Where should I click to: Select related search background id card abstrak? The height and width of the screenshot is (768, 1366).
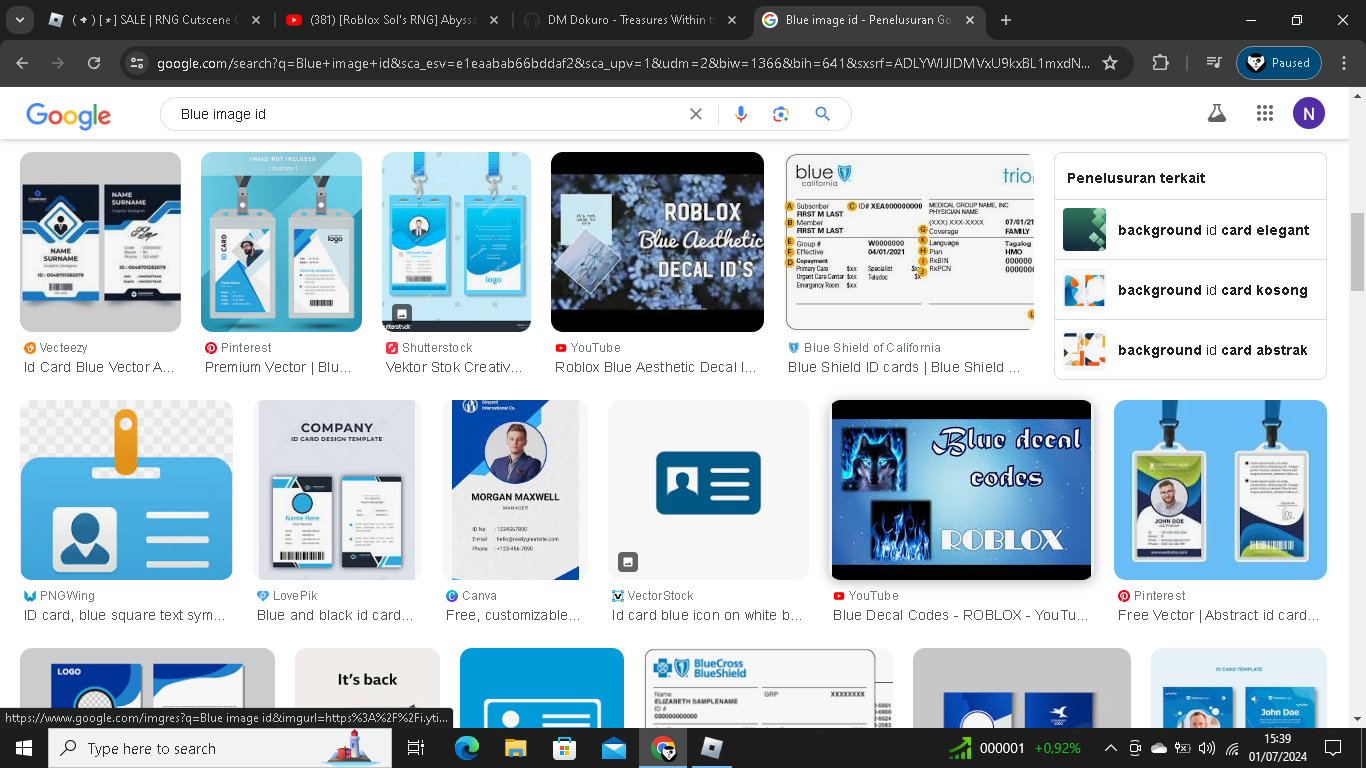(1190, 350)
